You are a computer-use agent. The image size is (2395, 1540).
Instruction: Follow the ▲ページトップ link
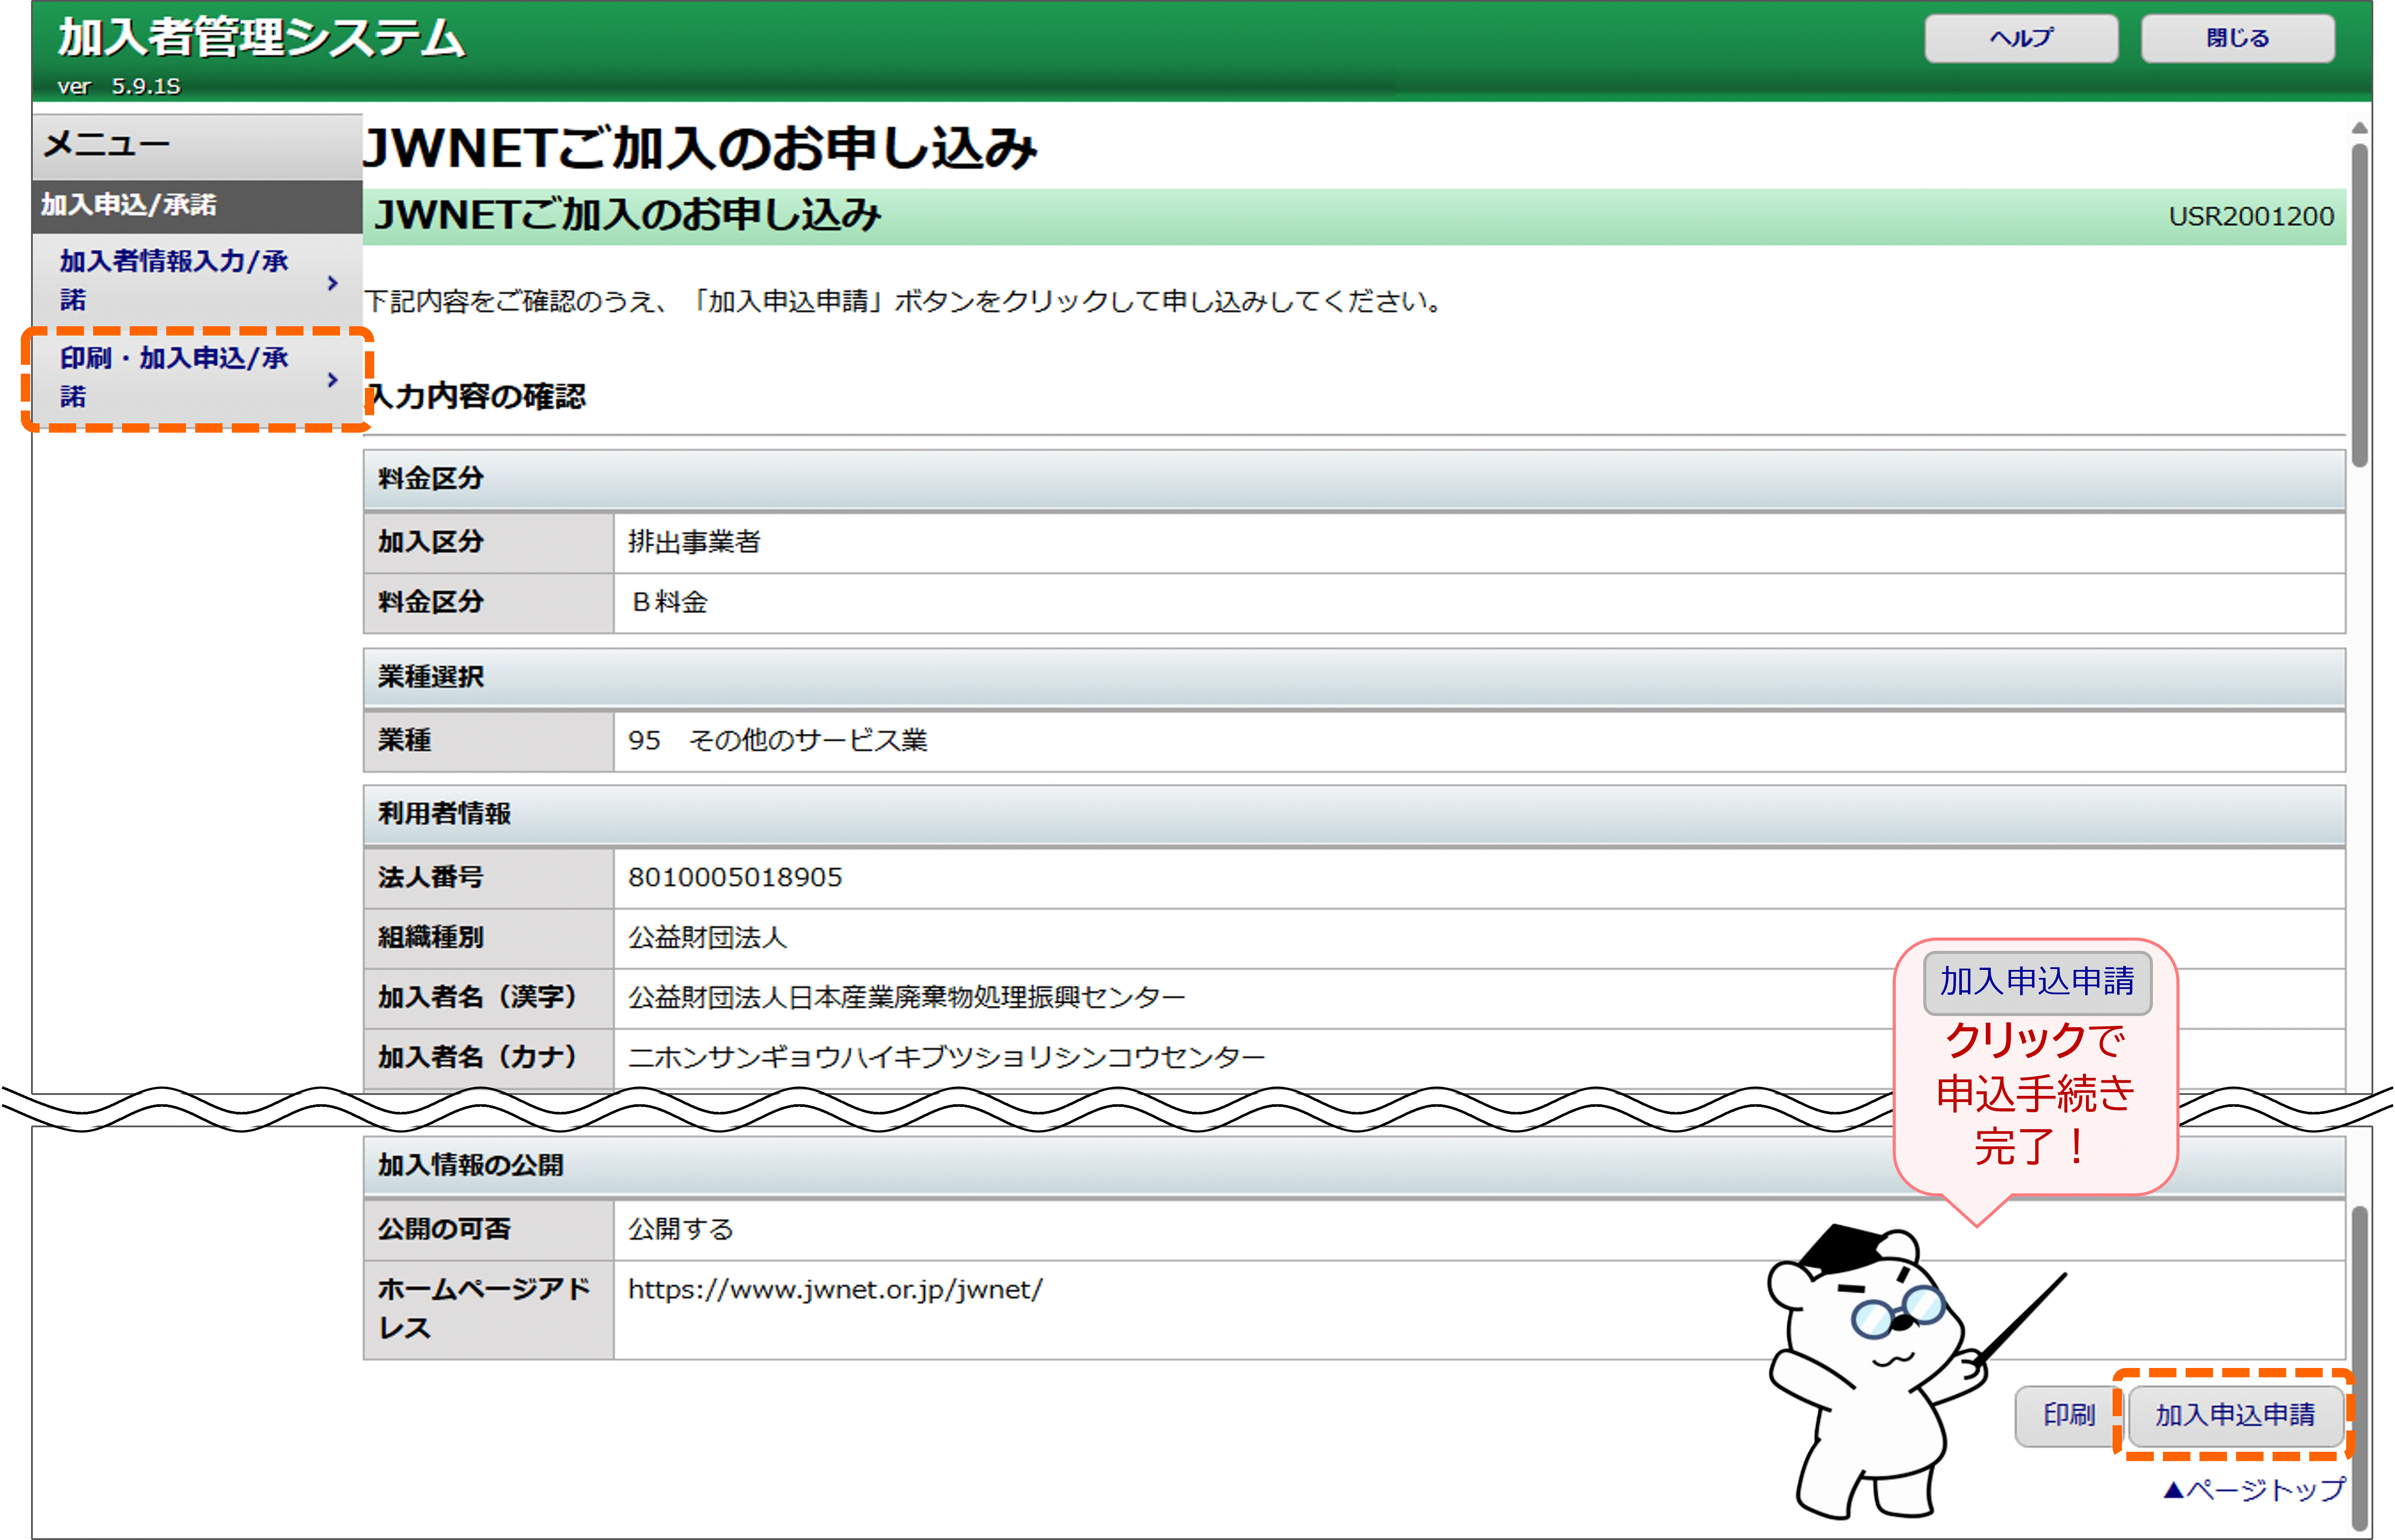pyautogui.click(x=2254, y=1490)
